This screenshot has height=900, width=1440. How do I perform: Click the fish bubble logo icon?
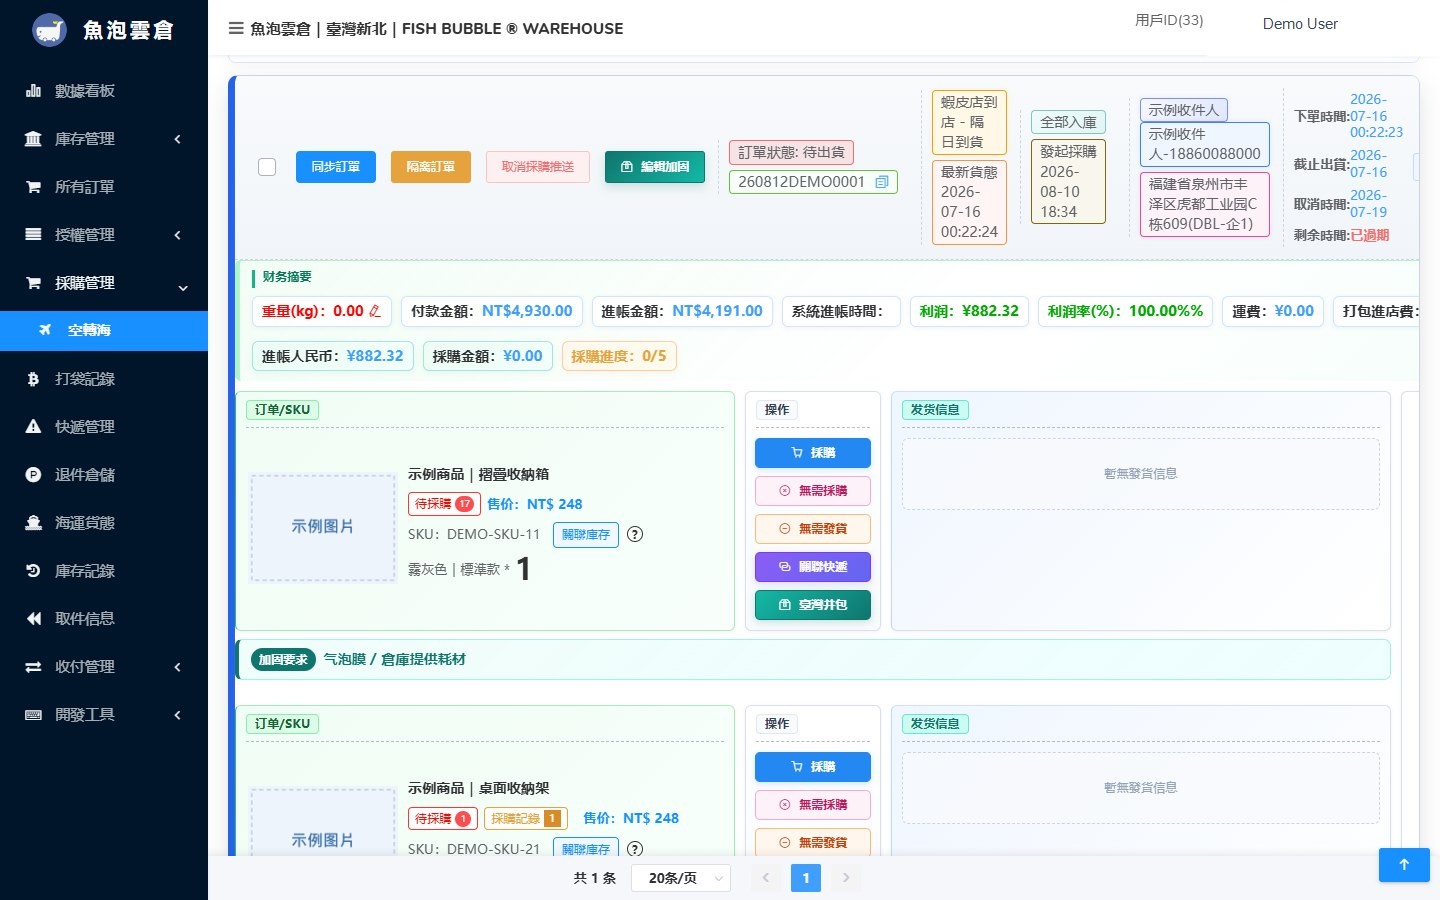(49, 30)
